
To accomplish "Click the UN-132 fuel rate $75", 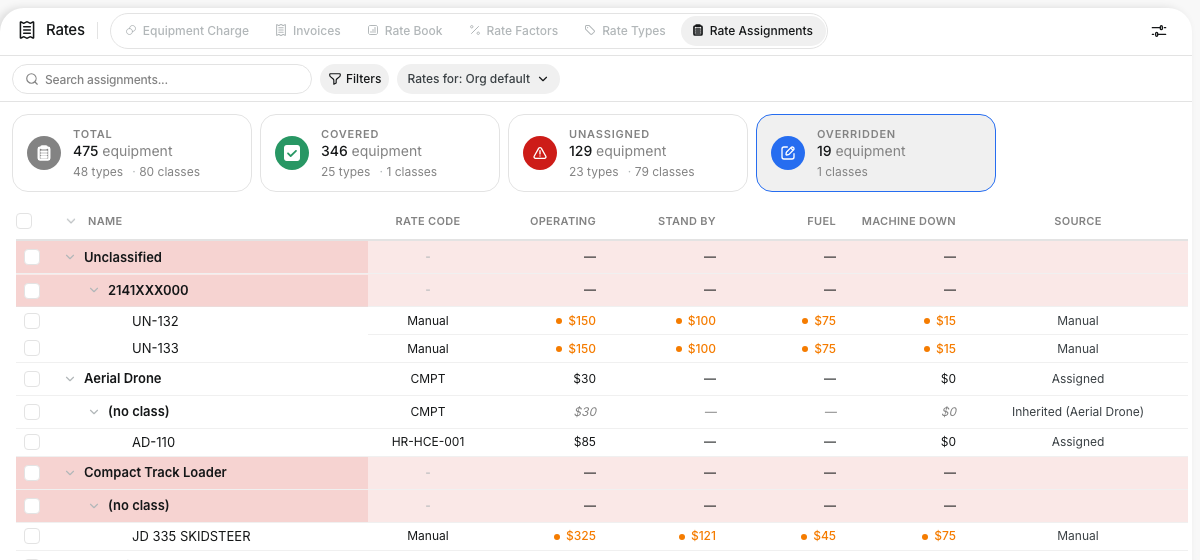I will pyautogui.click(x=824, y=321).
